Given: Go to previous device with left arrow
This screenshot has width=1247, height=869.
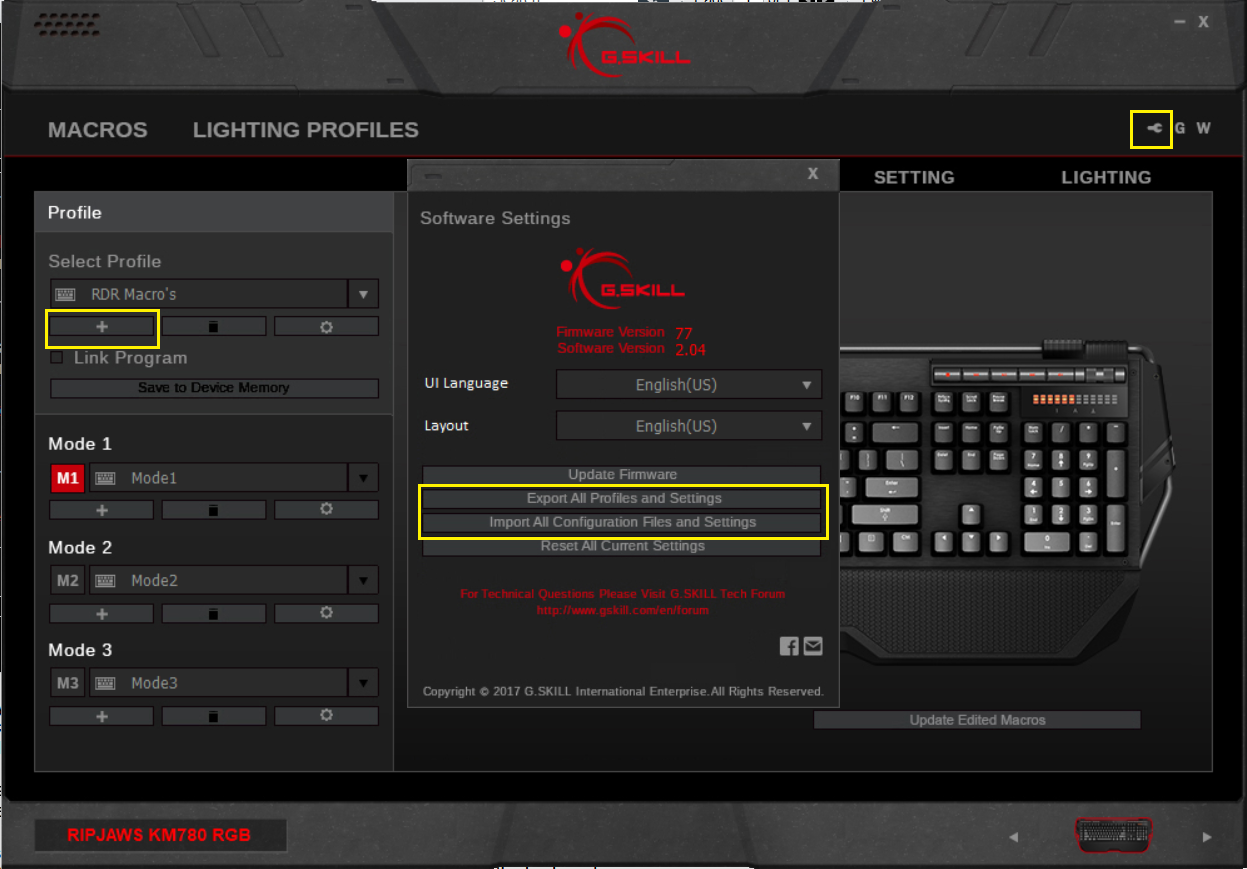Looking at the screenshot, I should [x=1013, y=837].
